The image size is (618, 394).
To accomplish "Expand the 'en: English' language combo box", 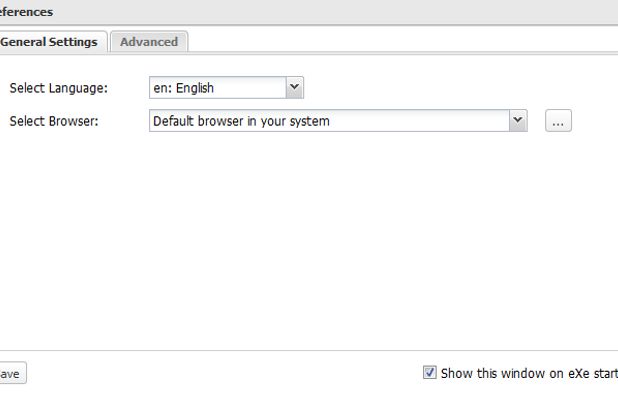I will (x=226, y=87).
